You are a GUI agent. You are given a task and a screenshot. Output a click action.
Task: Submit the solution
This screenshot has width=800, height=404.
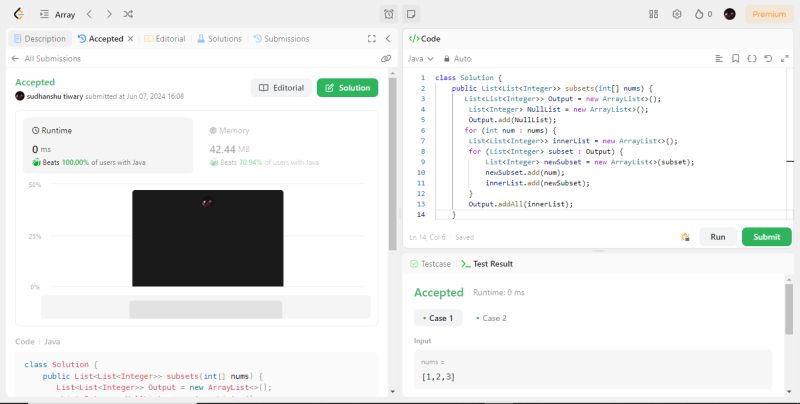click(766, 237)
